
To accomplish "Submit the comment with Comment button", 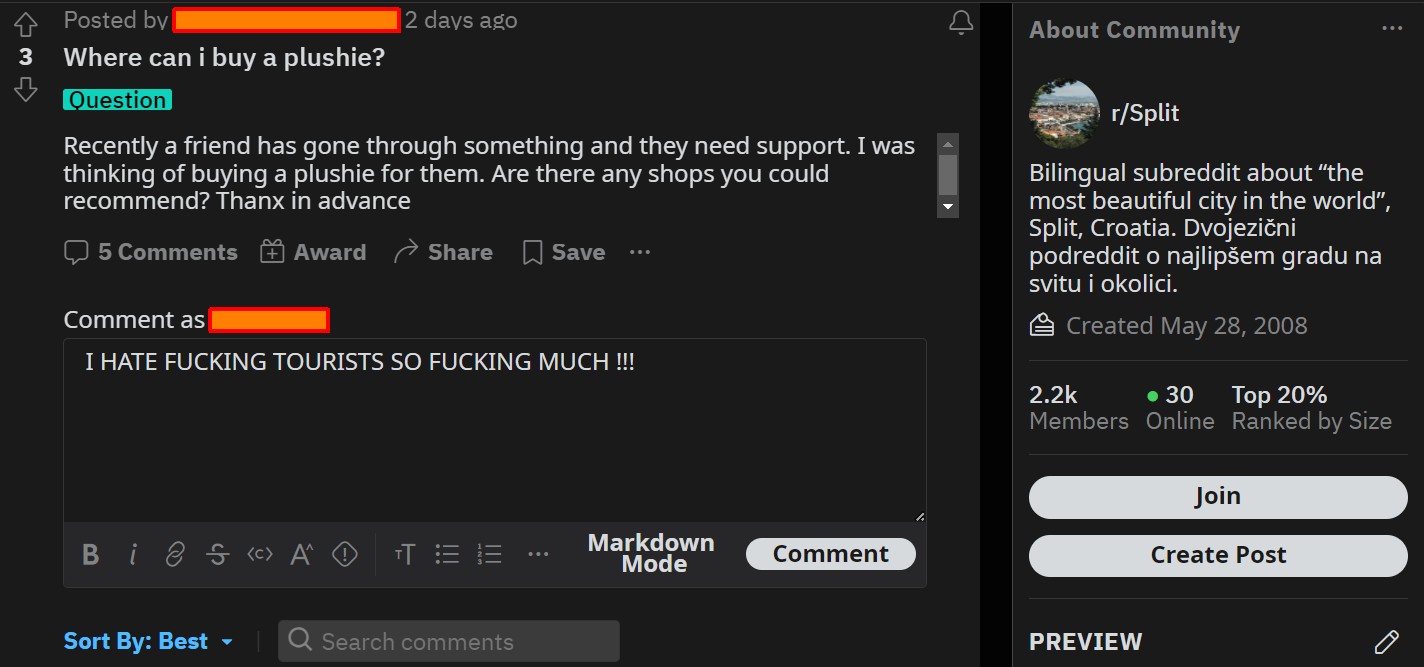I will point(830,554).
